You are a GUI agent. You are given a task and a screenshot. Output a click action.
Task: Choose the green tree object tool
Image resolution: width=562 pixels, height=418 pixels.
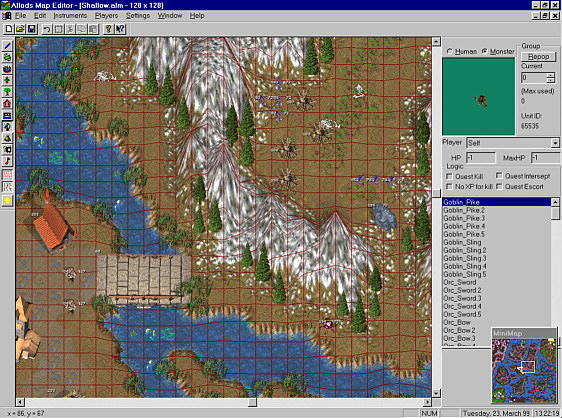8,92
